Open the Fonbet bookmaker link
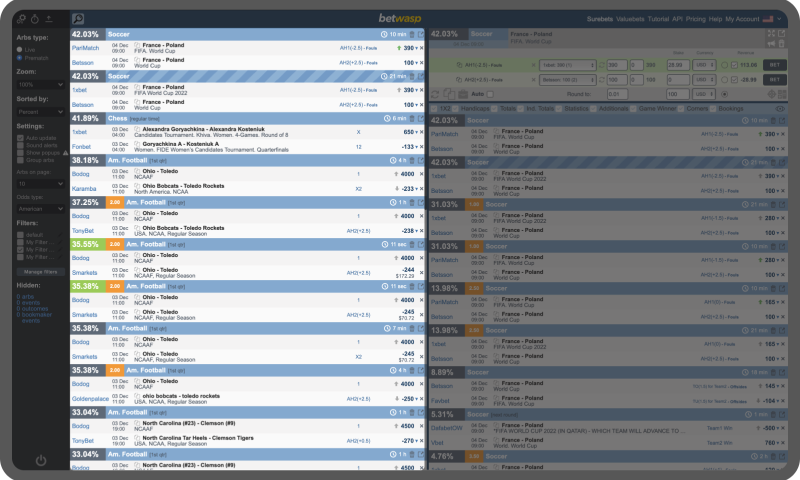 (x=81, y=147)
